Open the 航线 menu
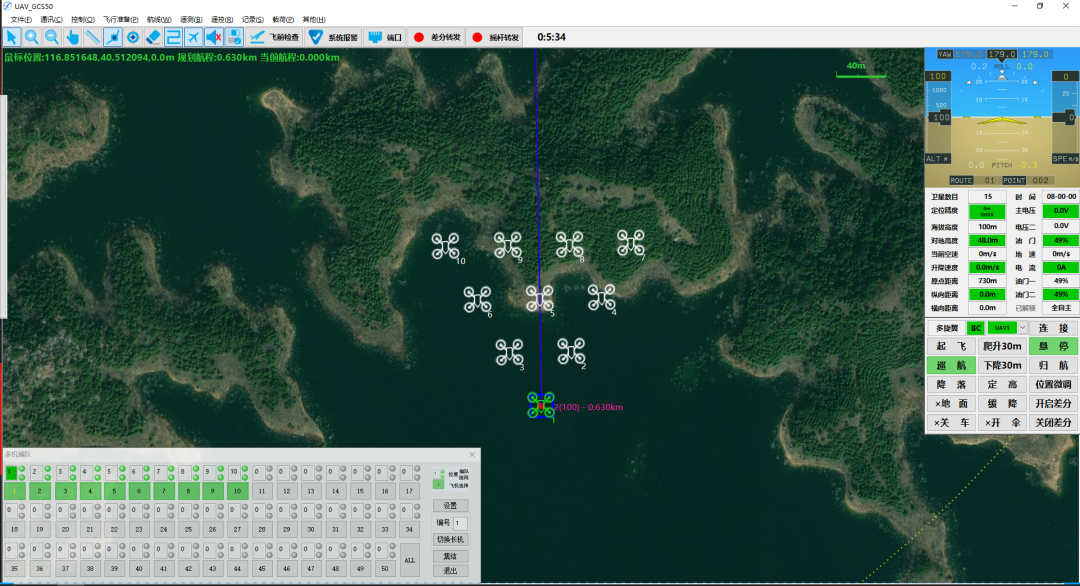Viewport: 1080px width, 586px height. [x=158, y=19]
